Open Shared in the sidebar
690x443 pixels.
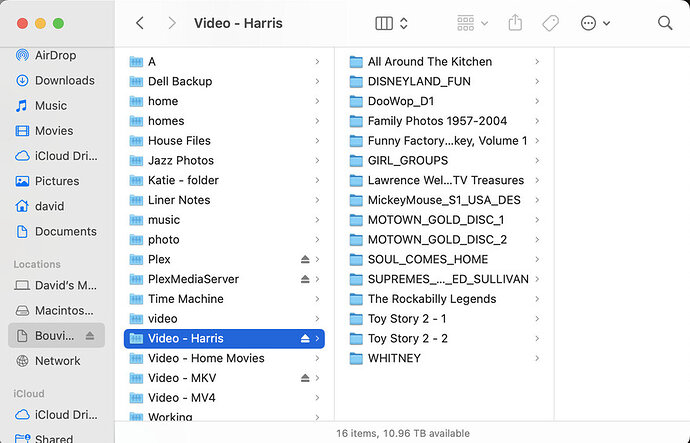point(56,439)
